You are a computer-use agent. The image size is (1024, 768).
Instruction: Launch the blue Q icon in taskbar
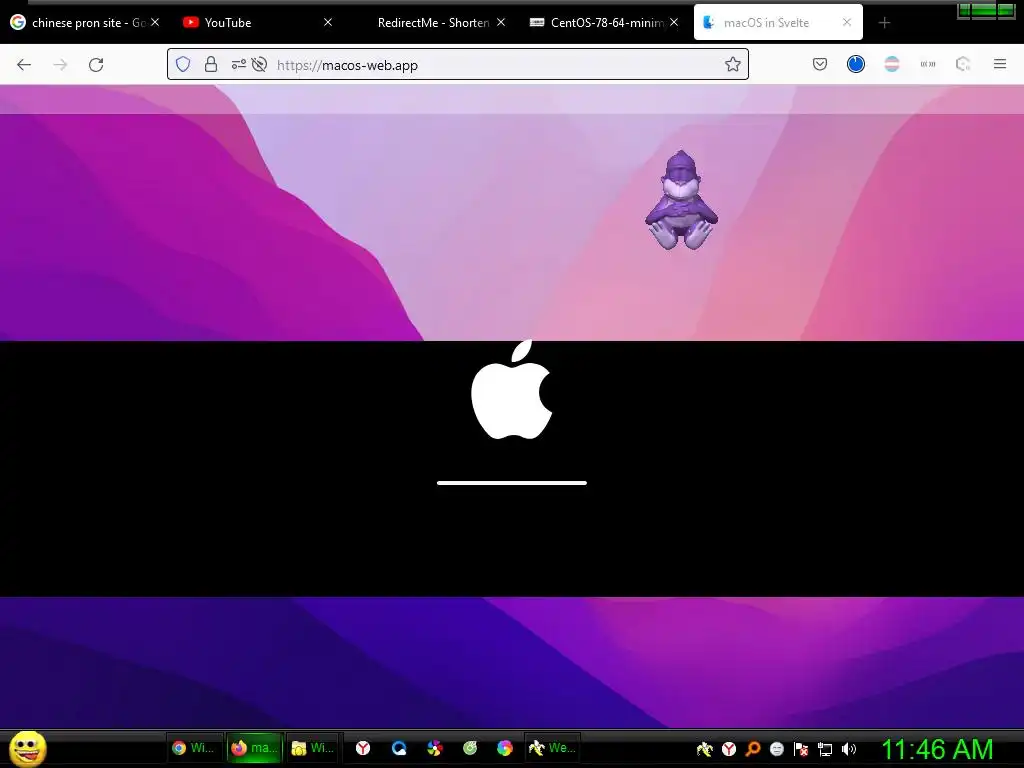coord(399,748)
